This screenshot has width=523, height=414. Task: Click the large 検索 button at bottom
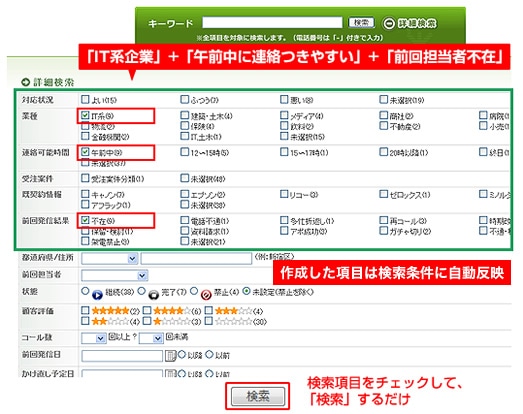(x=258, y=396)
